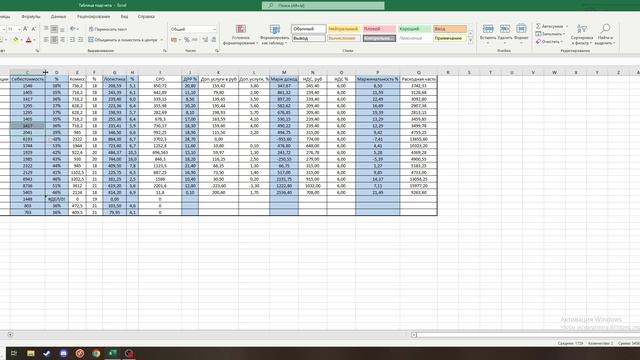This screenshot has width=640, height=360.
Task: Apply orange Input cell style
Action: coord(450,29)
